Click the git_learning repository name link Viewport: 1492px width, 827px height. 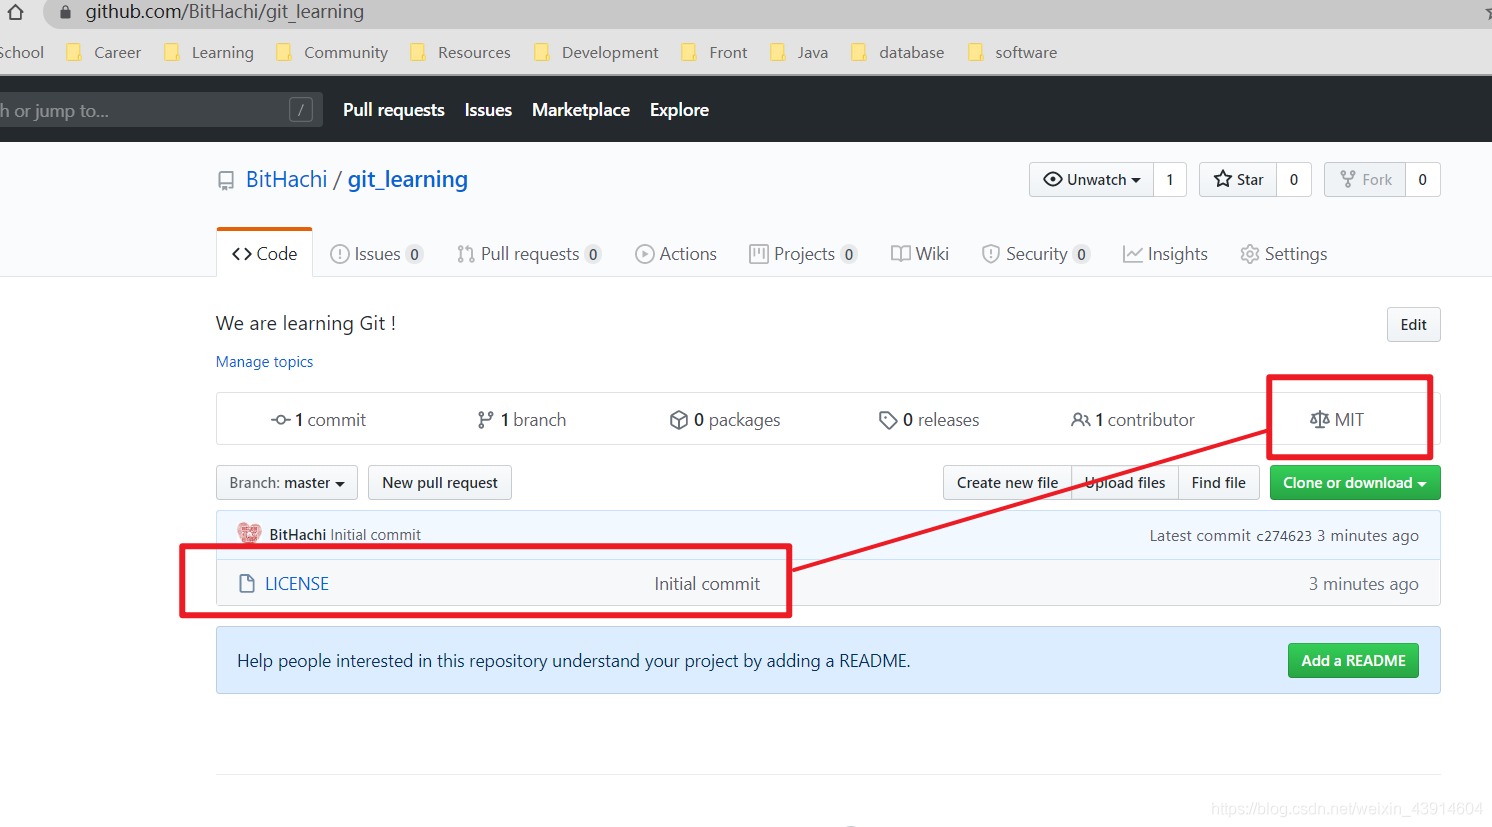(408, 180)
